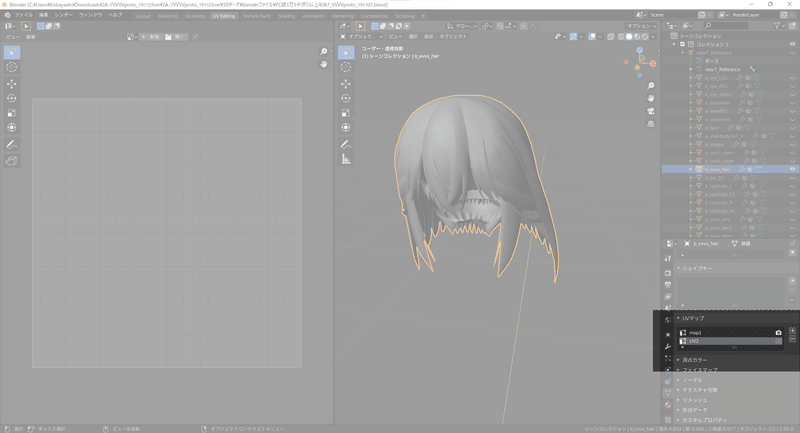Select the map1 UV map row

[x=730, y=333]
